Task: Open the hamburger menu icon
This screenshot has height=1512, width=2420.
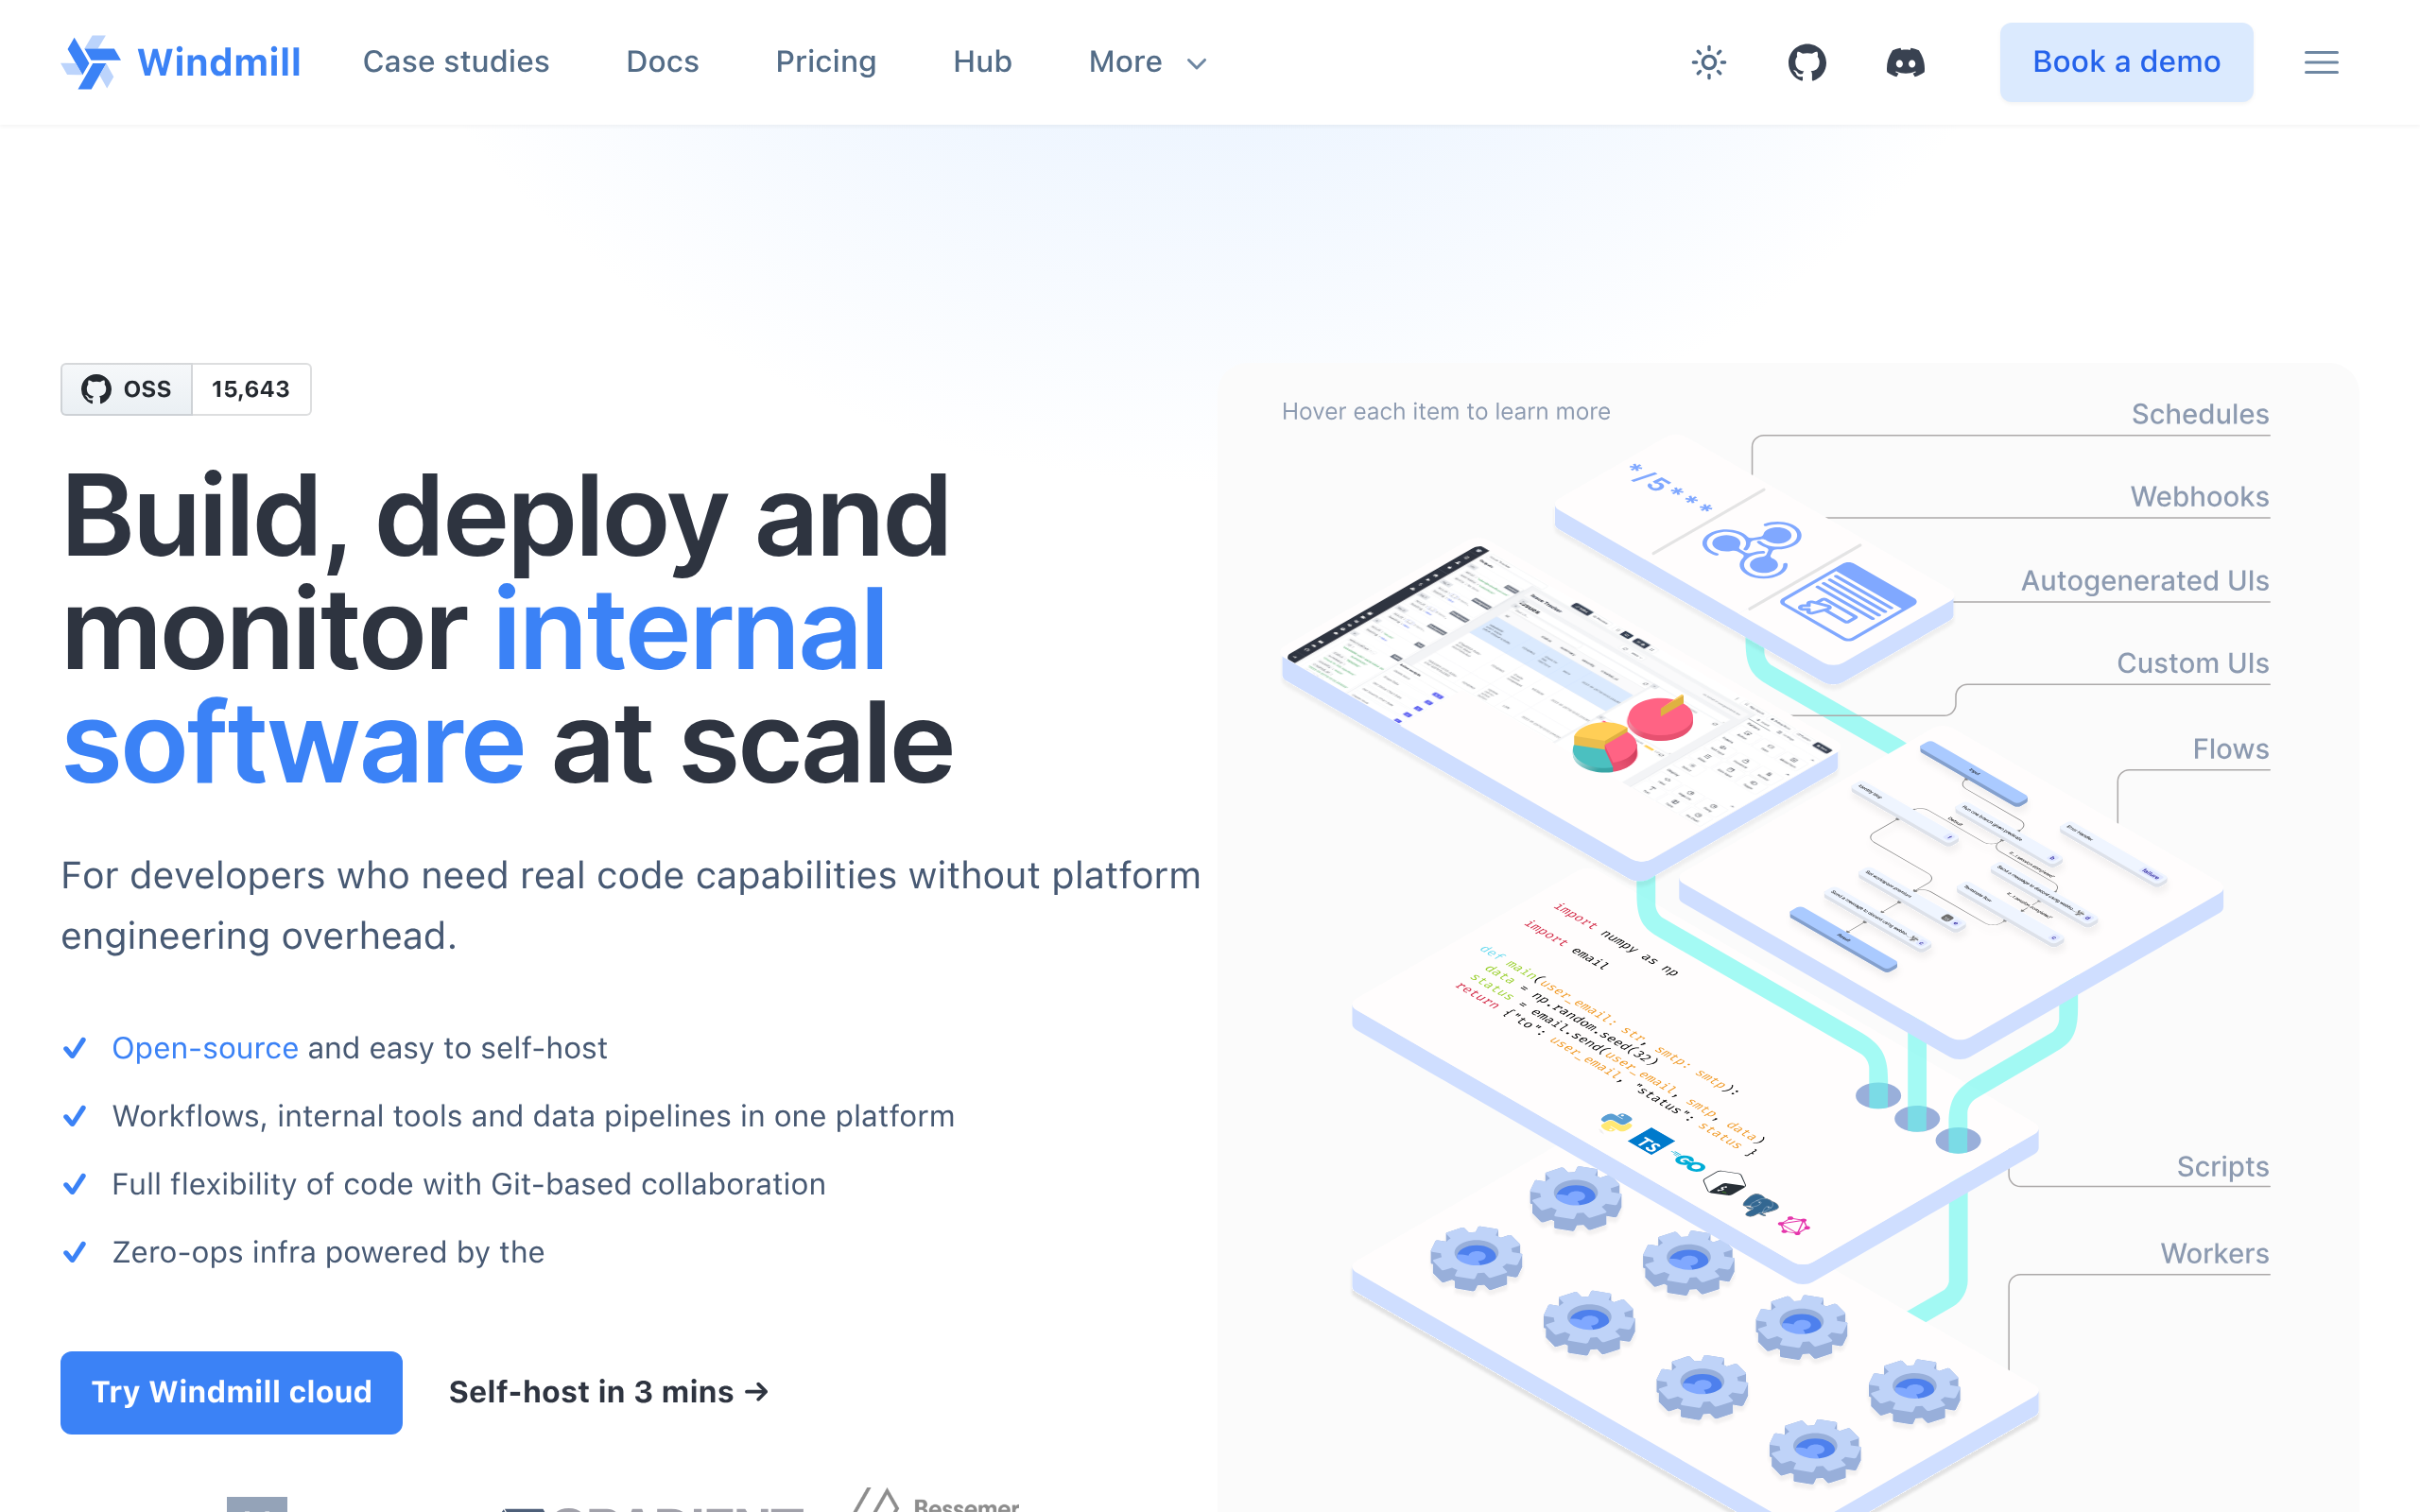Action: coord(2320,62)
